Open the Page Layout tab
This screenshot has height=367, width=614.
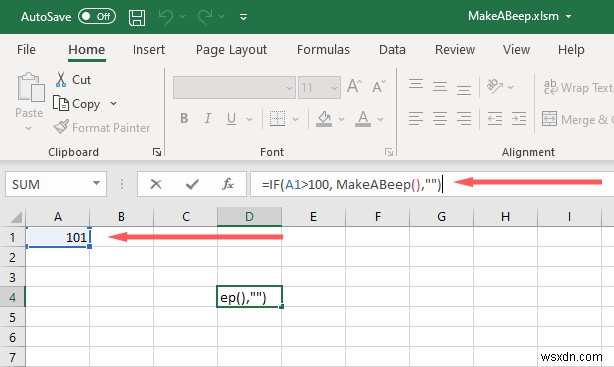pos(231,49)
